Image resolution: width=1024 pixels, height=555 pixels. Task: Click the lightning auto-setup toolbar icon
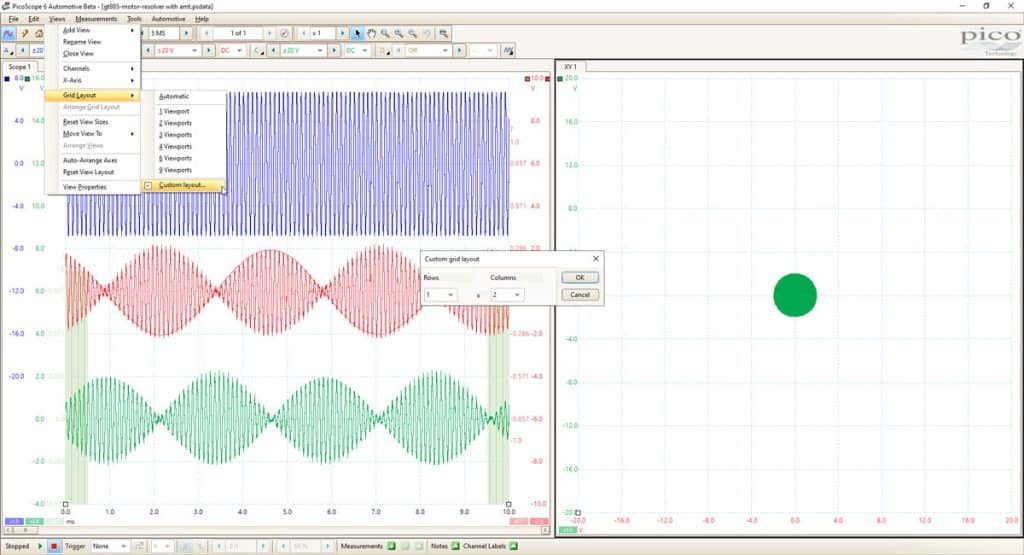pos(25,33)
